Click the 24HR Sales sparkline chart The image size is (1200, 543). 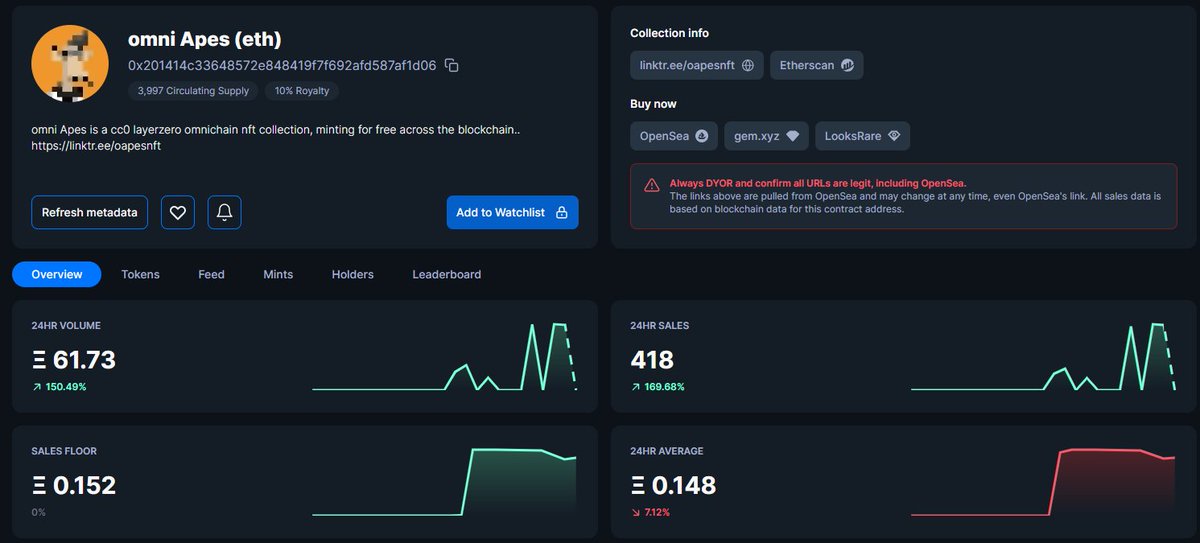(x=1043, y=357)
